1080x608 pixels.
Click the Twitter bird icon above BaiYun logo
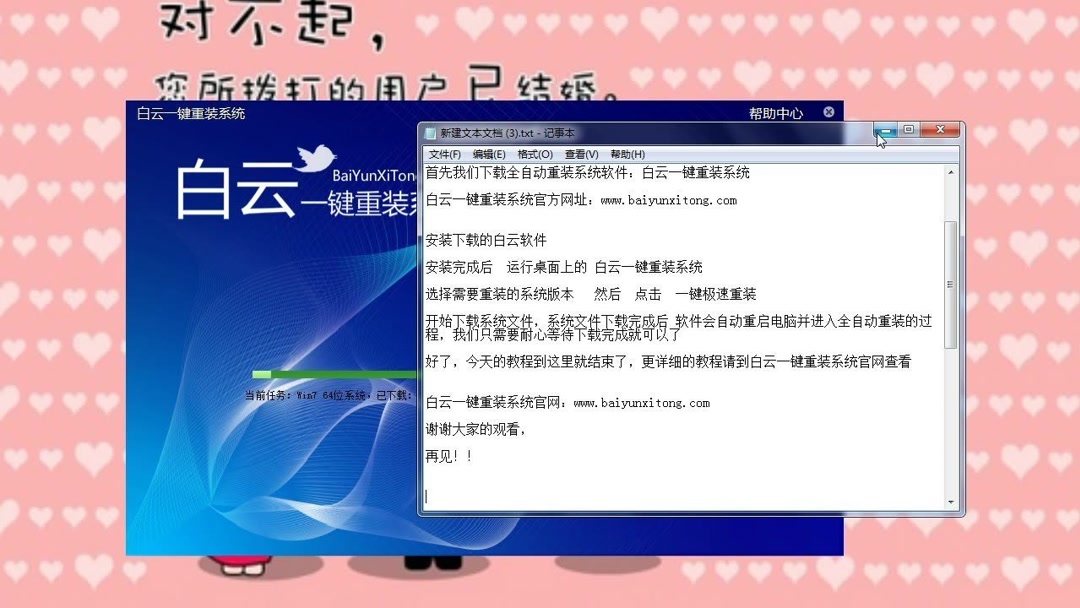[317, 157]
